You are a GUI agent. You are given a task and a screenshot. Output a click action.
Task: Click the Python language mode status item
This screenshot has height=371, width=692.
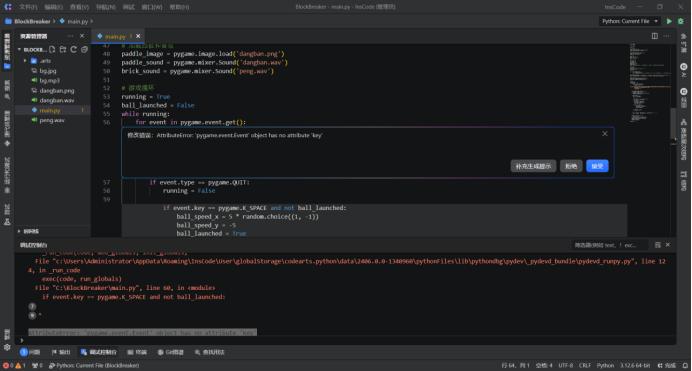tap(605, 365)
